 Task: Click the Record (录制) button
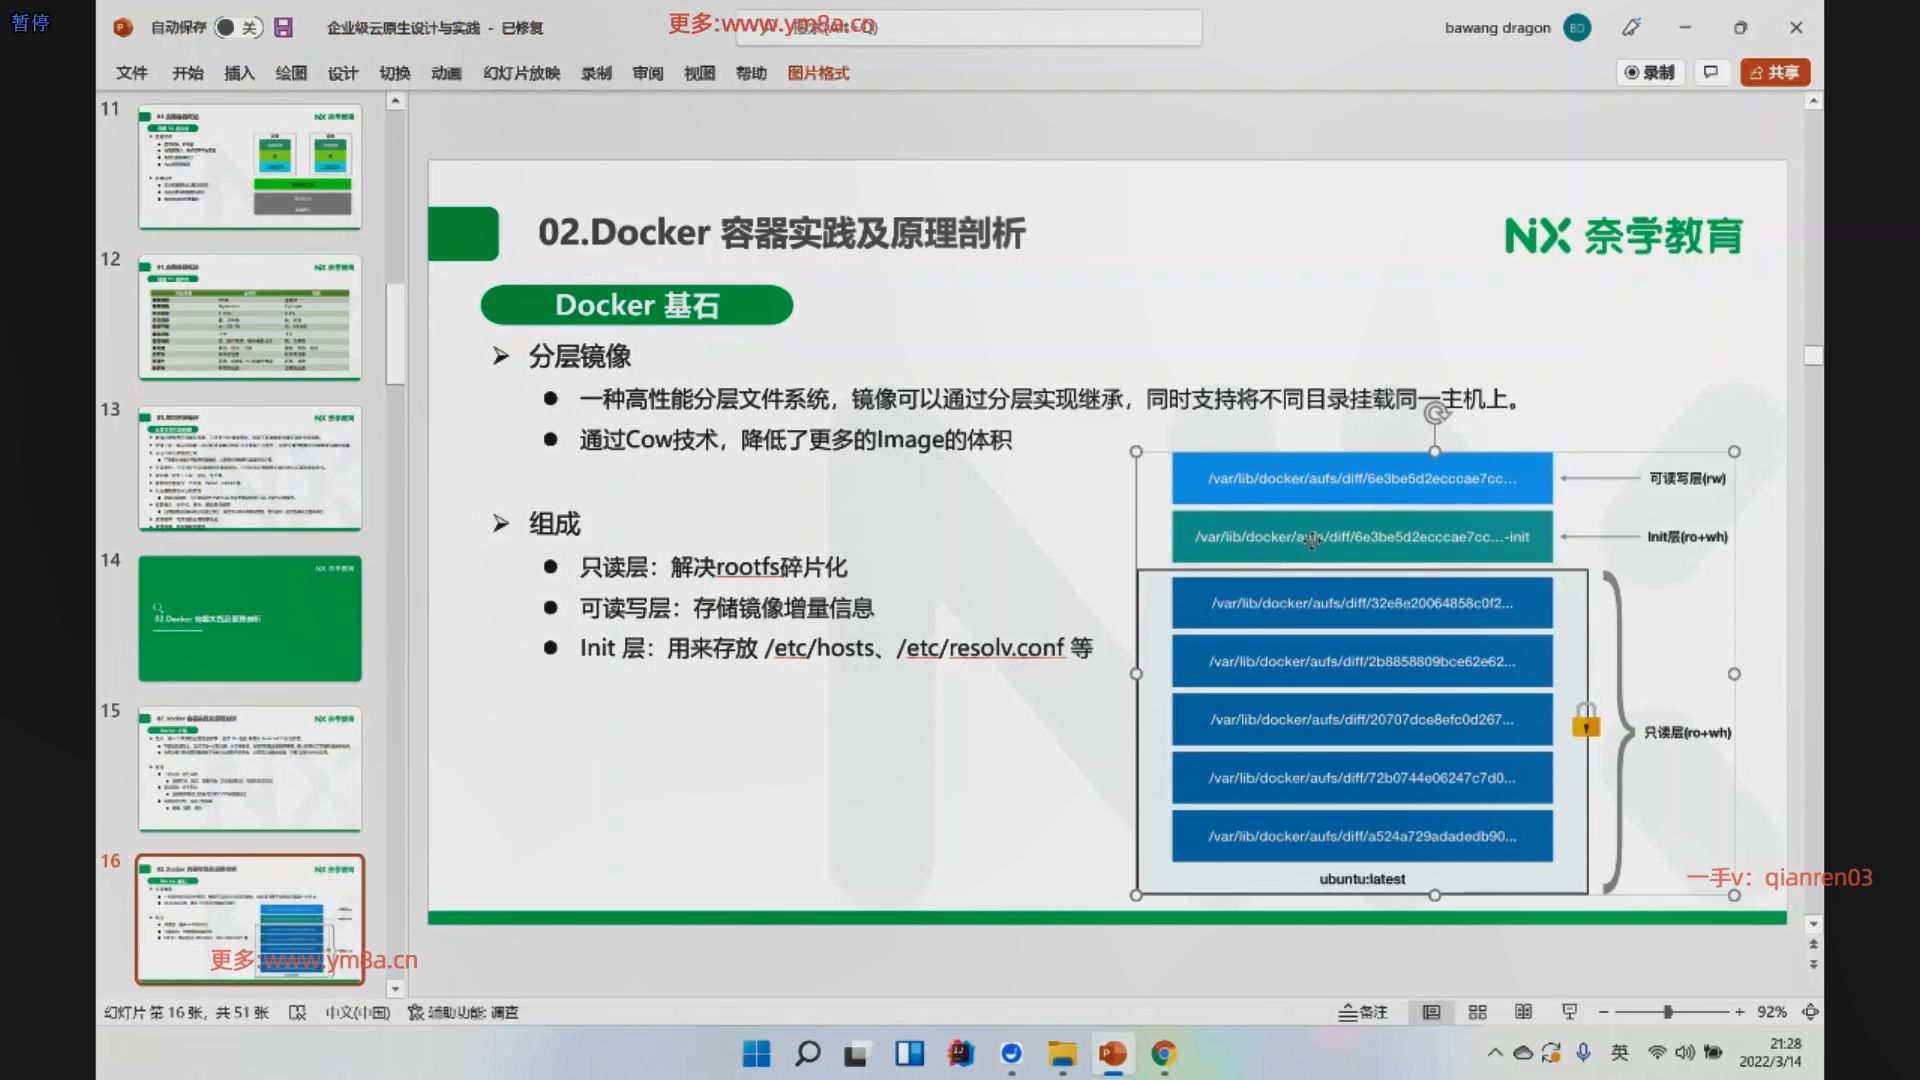click(x=1650, y=72)
